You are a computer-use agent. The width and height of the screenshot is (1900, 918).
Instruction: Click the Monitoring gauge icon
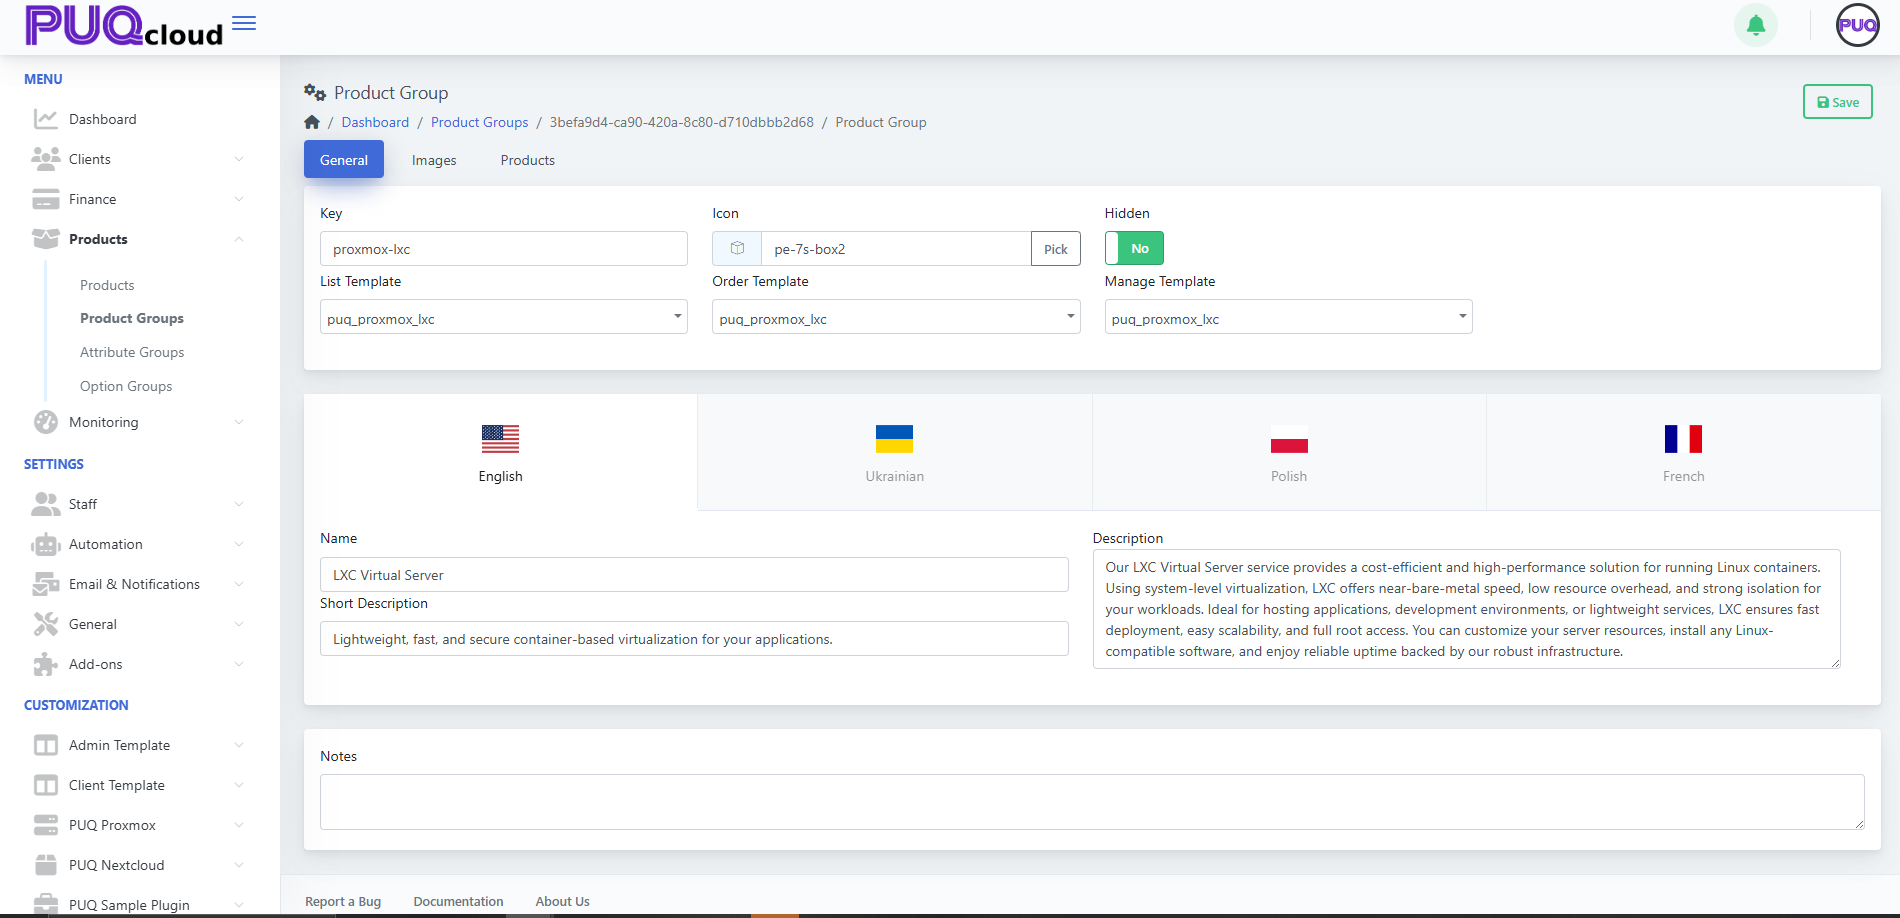pyautogui.click(x=45, y=422)
